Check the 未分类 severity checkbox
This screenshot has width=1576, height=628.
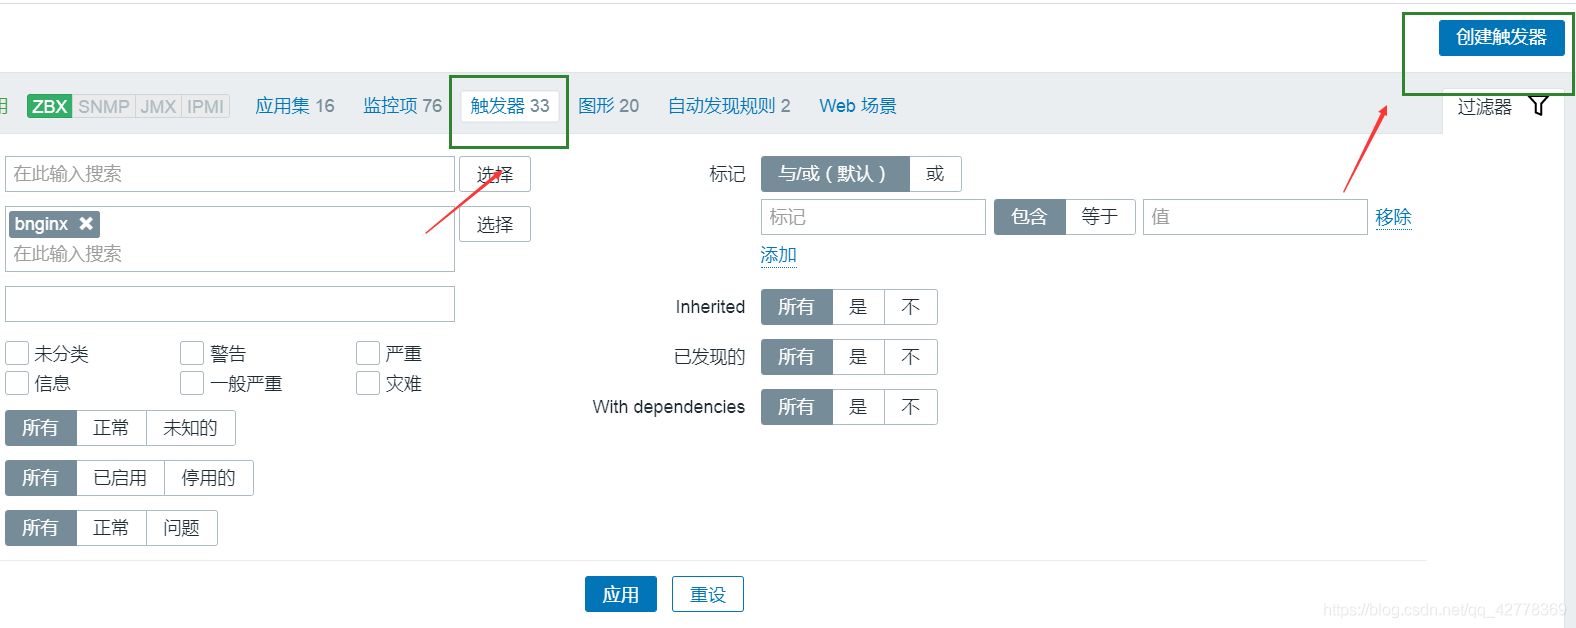(x=17, y=353)
